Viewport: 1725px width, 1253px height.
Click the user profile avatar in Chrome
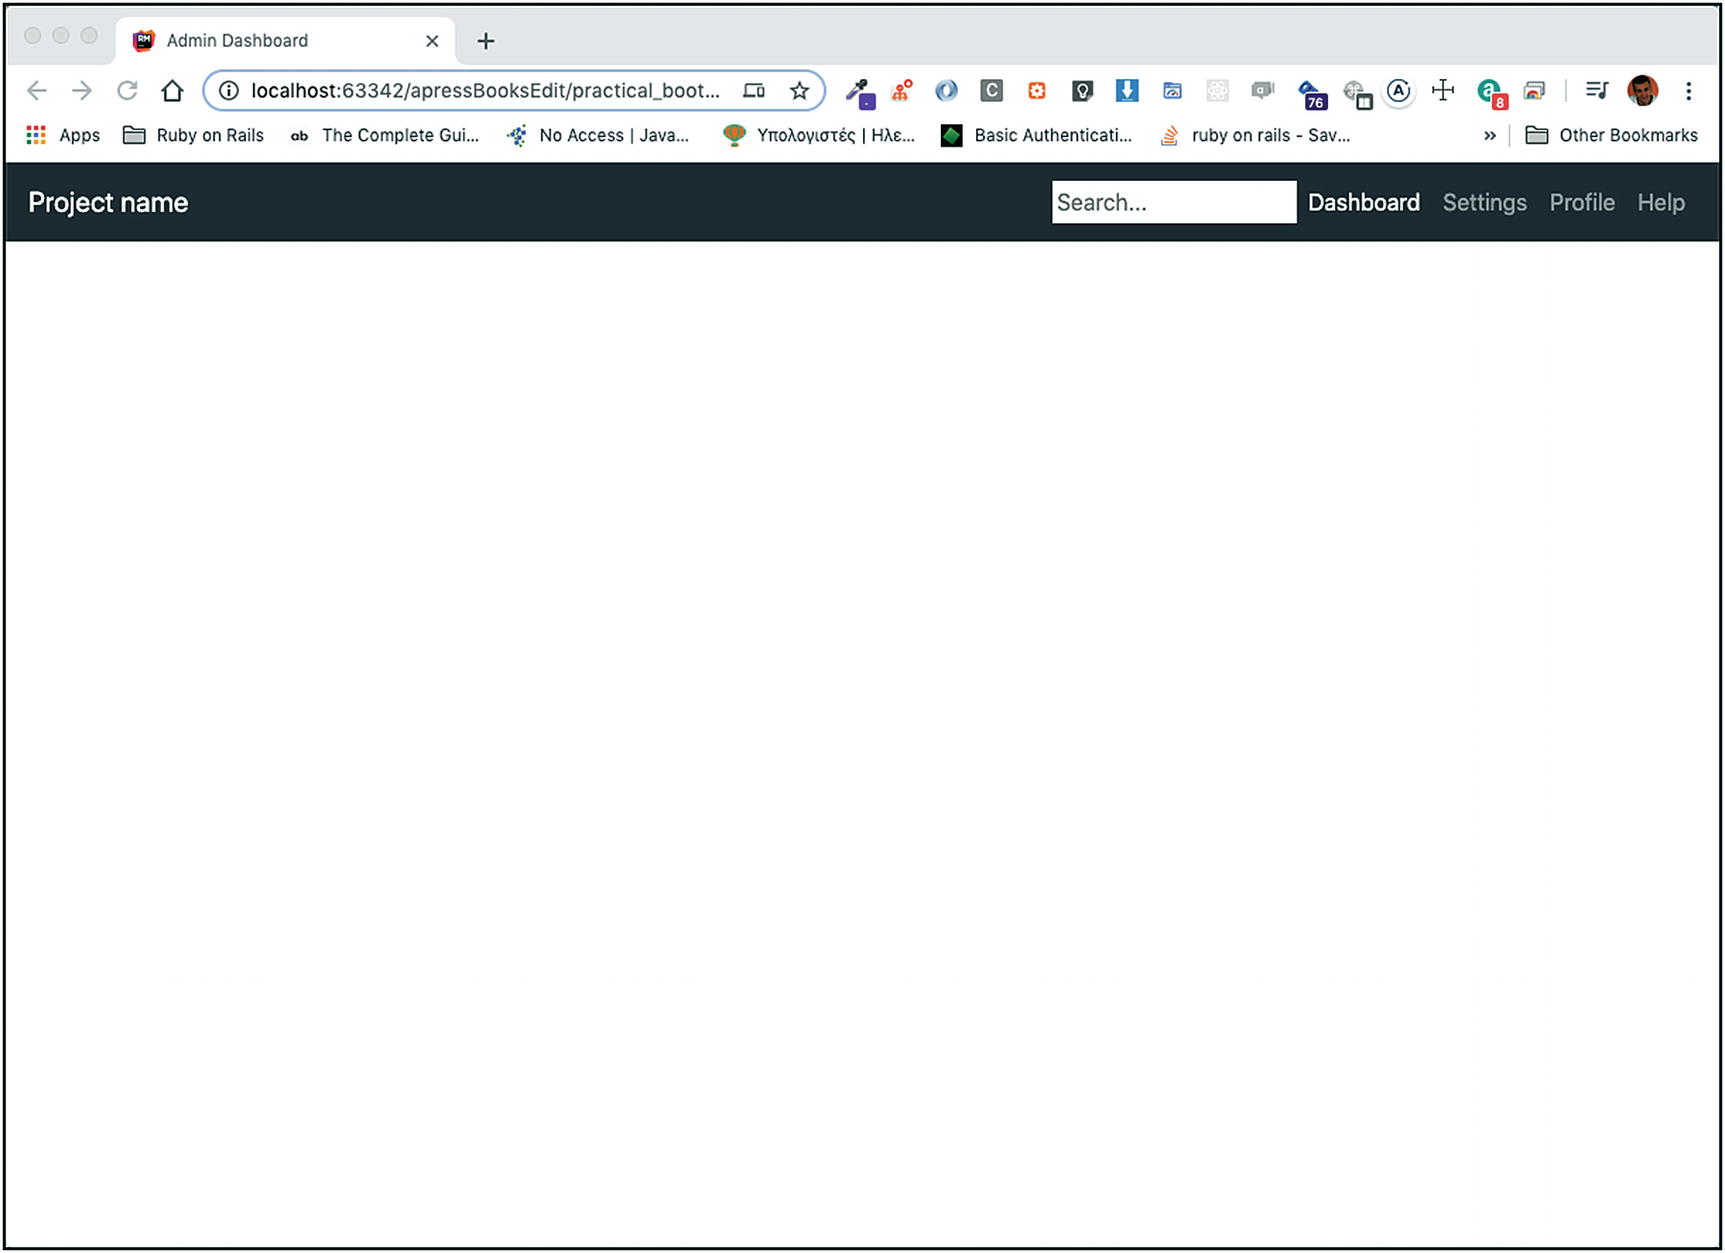(1642, 91)
